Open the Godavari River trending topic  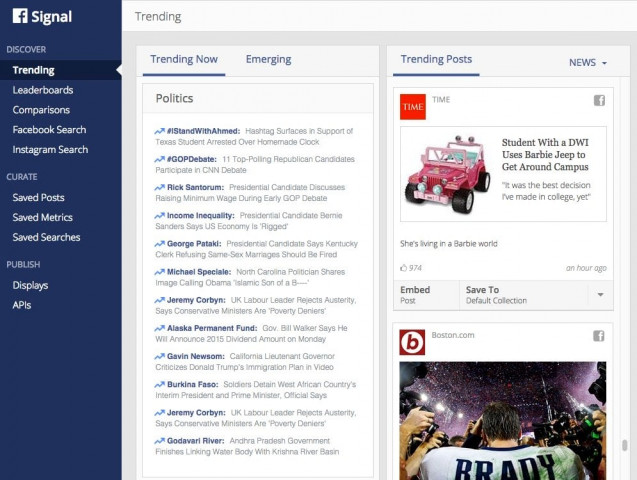click(195, 441)
